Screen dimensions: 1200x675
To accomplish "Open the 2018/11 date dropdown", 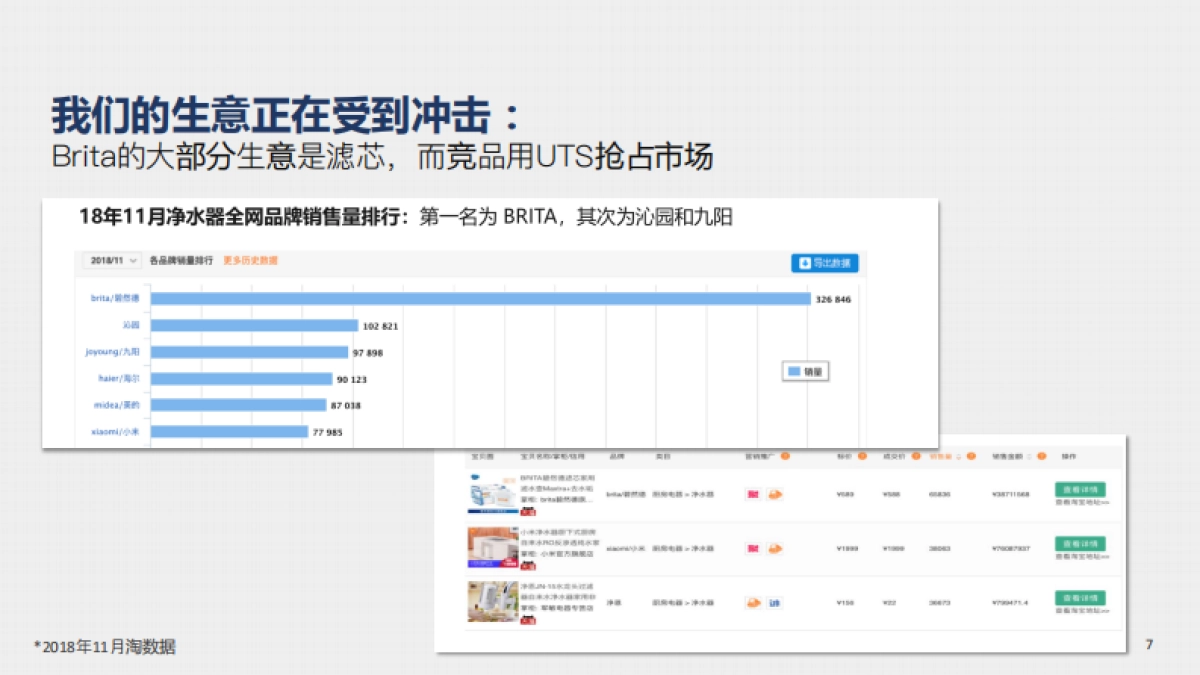I will tap(113, 261).
